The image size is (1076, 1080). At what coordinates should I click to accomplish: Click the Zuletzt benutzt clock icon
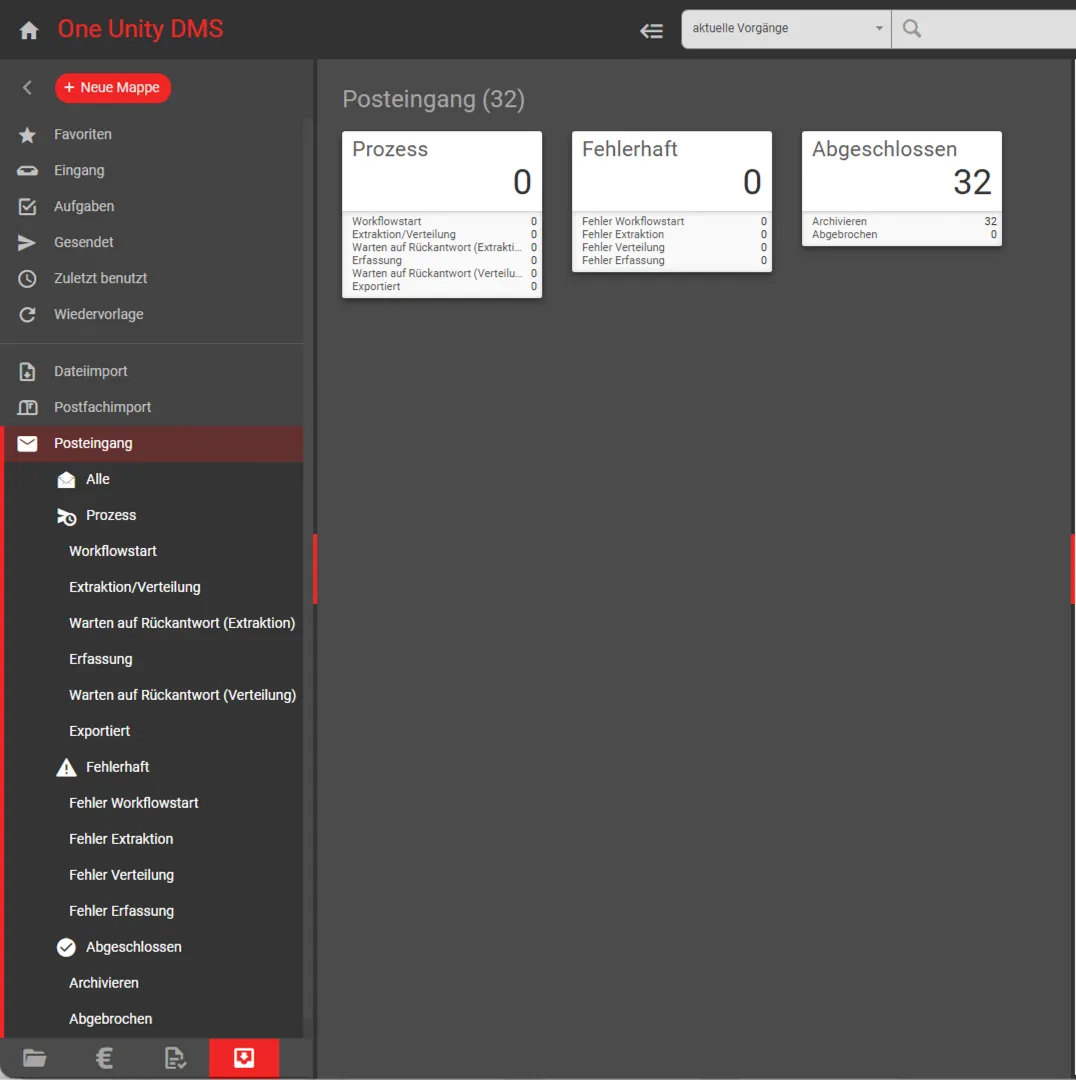28,278
